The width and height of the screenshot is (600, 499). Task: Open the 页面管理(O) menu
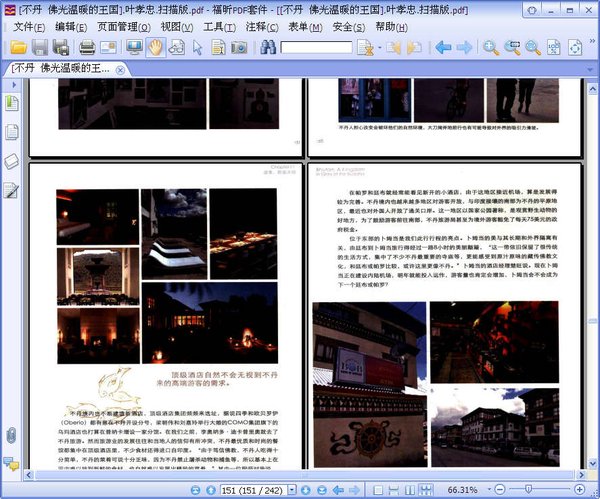click(123, 27)
